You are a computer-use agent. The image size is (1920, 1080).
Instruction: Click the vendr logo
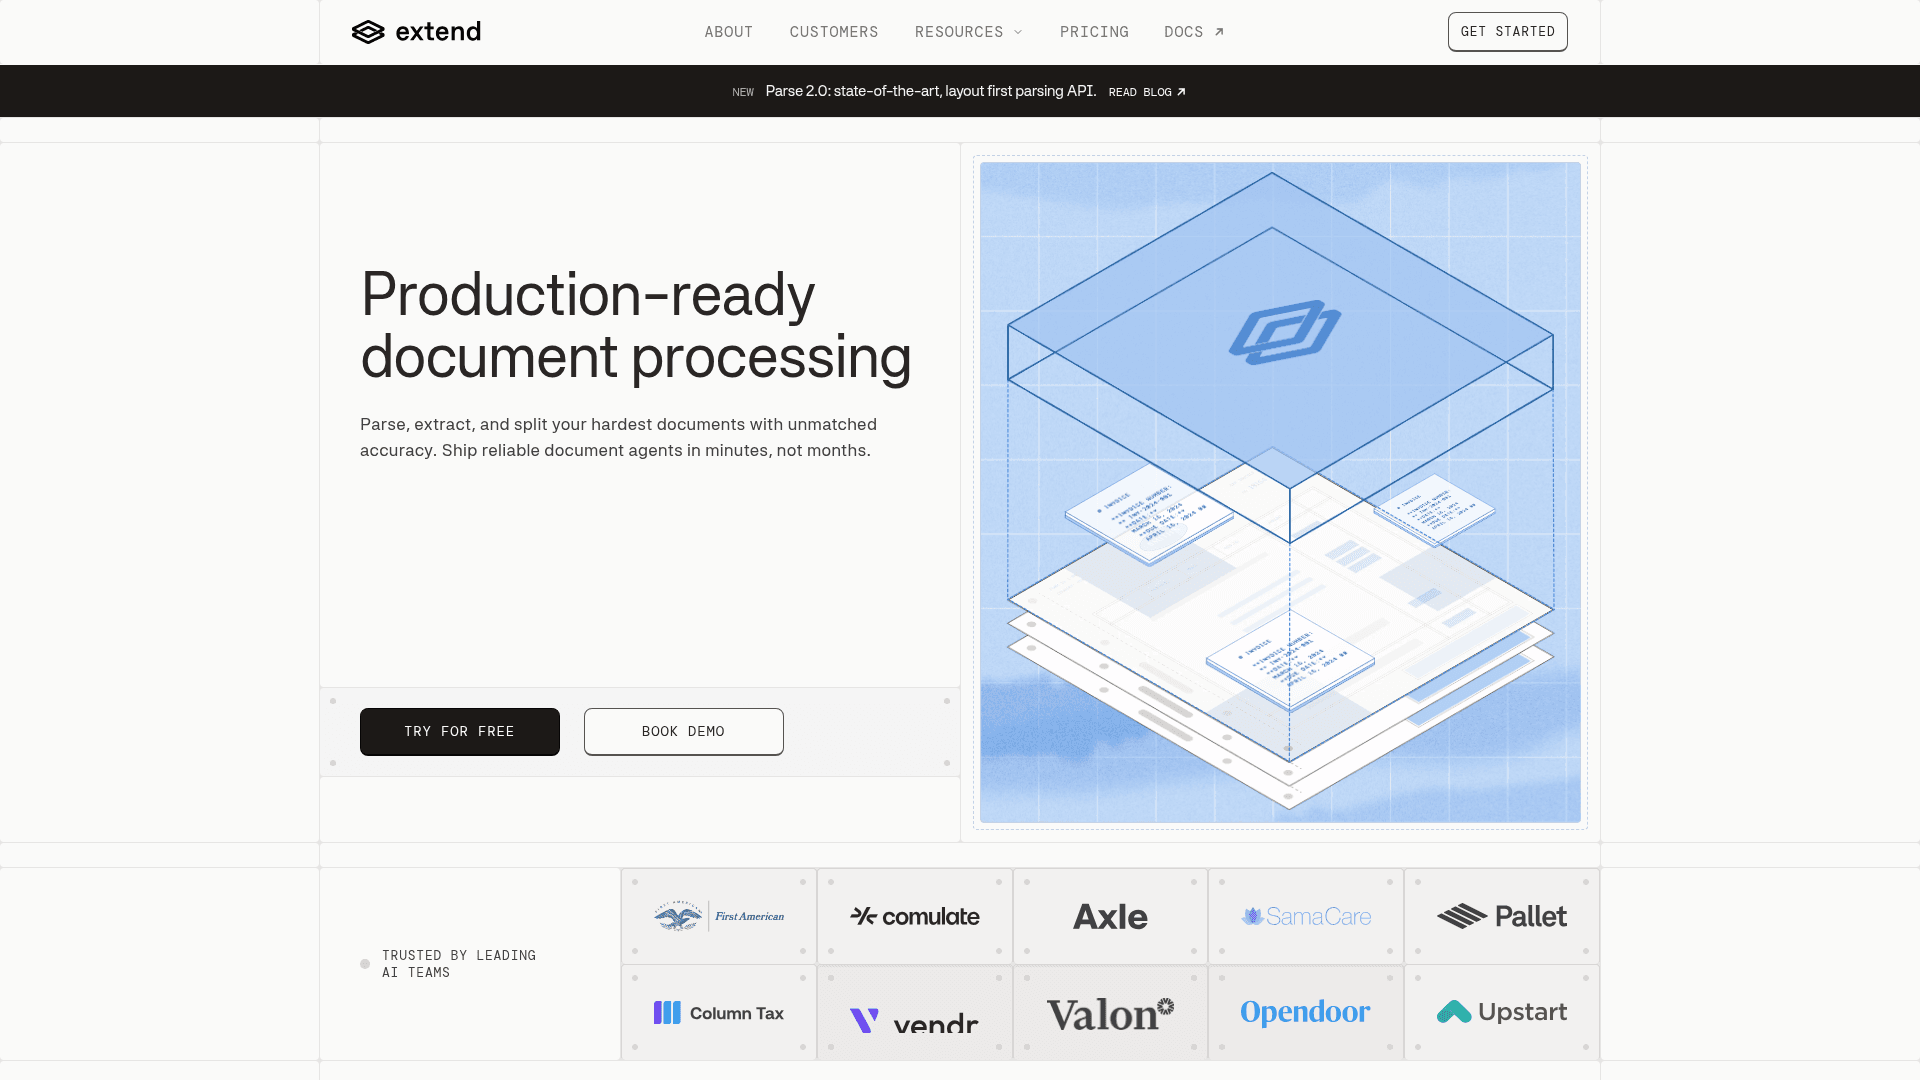tap(915, 1020)
